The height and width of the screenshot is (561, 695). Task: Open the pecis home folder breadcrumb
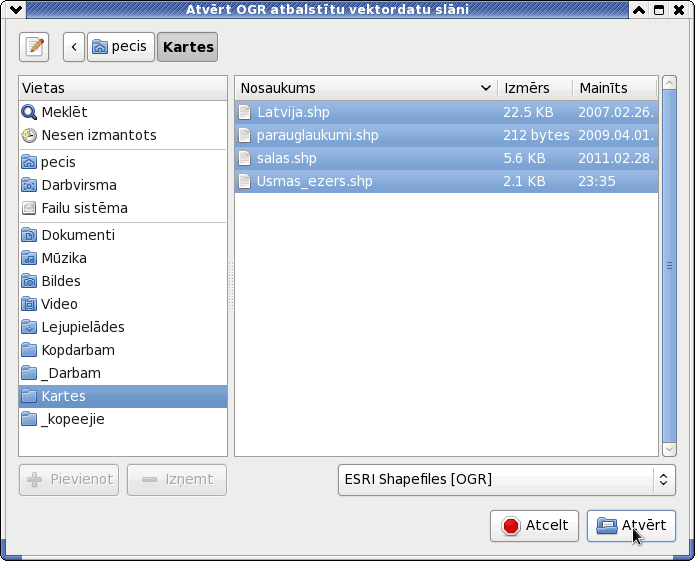coord(121,47)
